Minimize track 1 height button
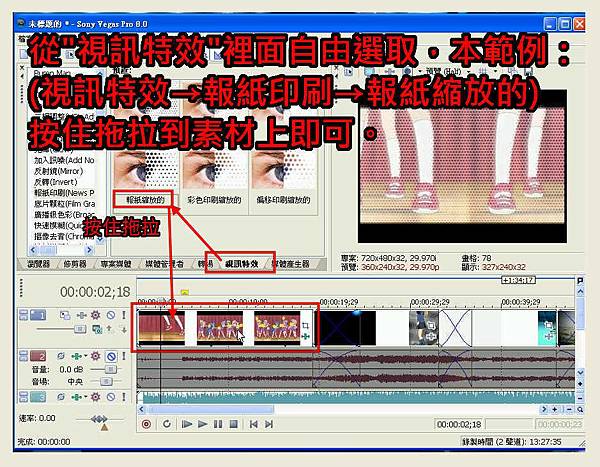 pos(23,315)
